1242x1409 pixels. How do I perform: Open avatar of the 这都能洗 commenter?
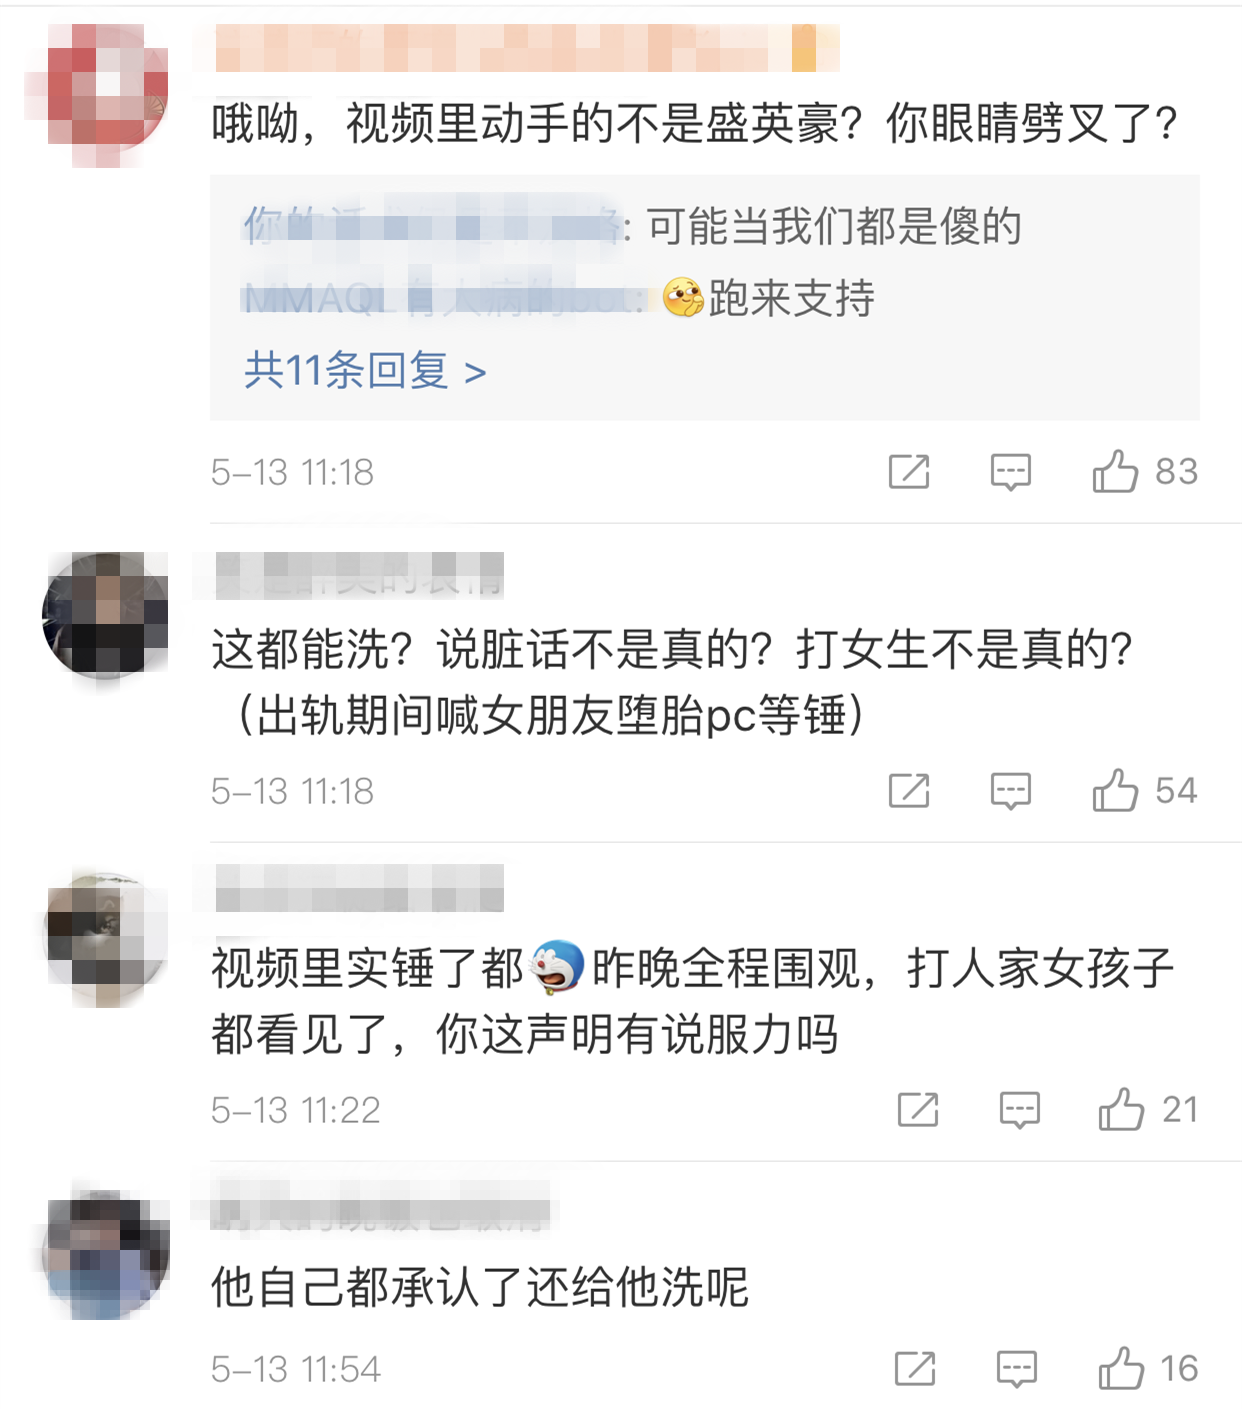click(x=106, y=614)
